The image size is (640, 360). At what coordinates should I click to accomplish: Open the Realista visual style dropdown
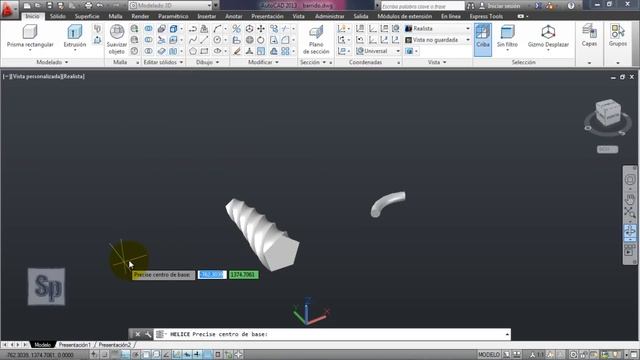438,29
